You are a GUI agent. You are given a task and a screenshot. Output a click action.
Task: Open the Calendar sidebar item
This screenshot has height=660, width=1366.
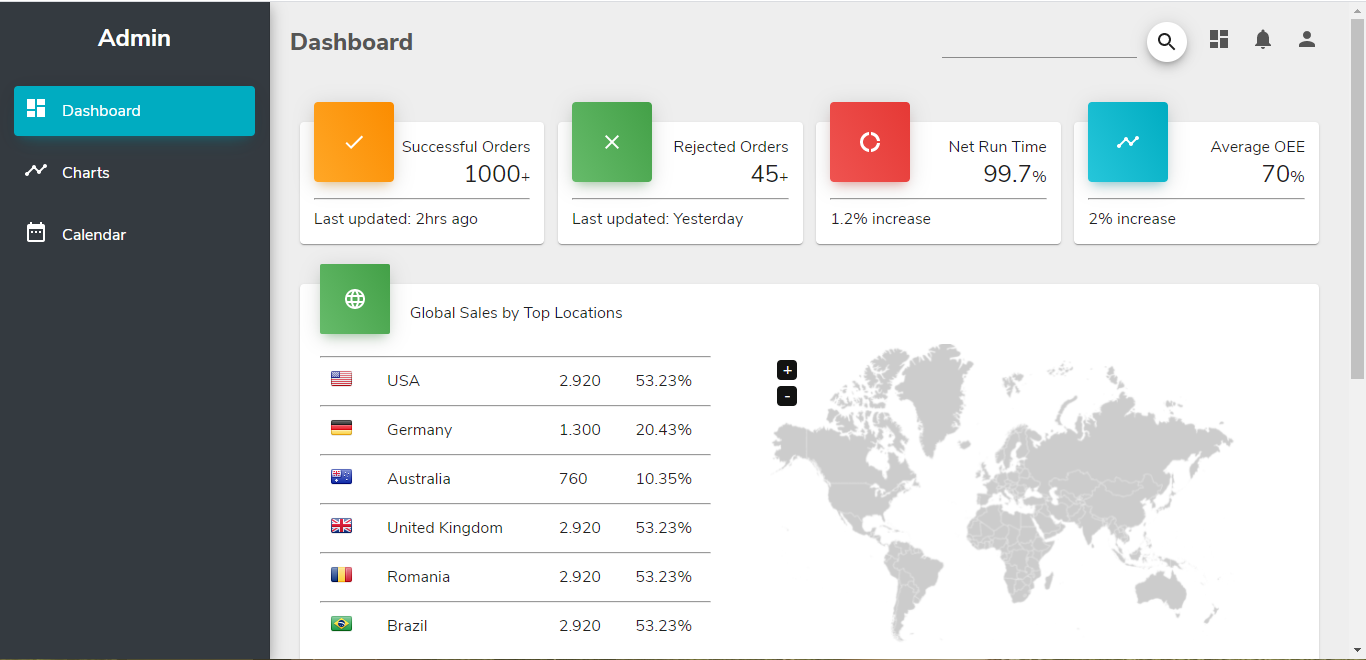click(x=134, y=235)
